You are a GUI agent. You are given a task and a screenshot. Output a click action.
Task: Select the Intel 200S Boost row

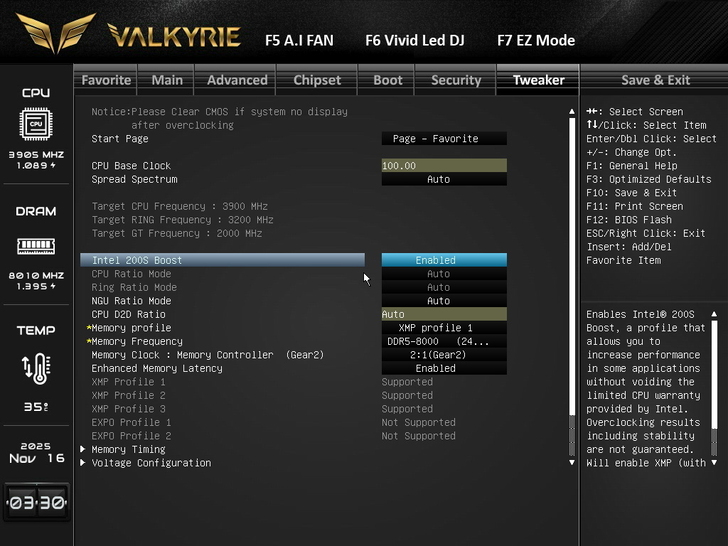(x=222, y=260)
